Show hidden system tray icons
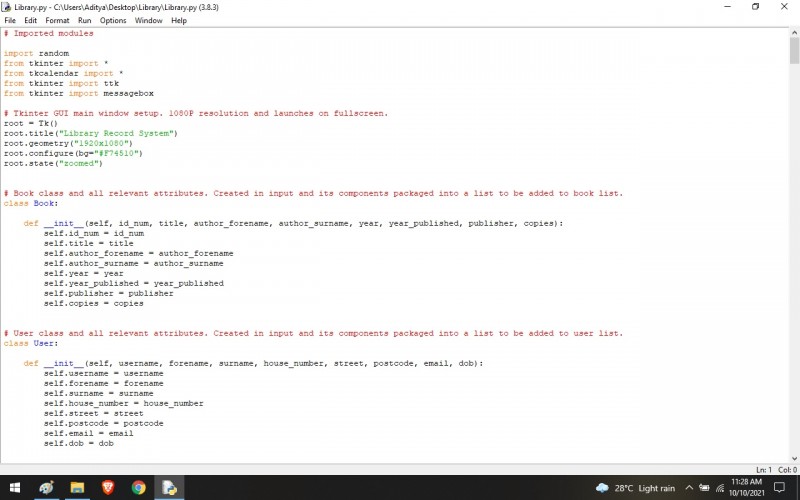Screen dimensions: 800x500 coord(689,488)
